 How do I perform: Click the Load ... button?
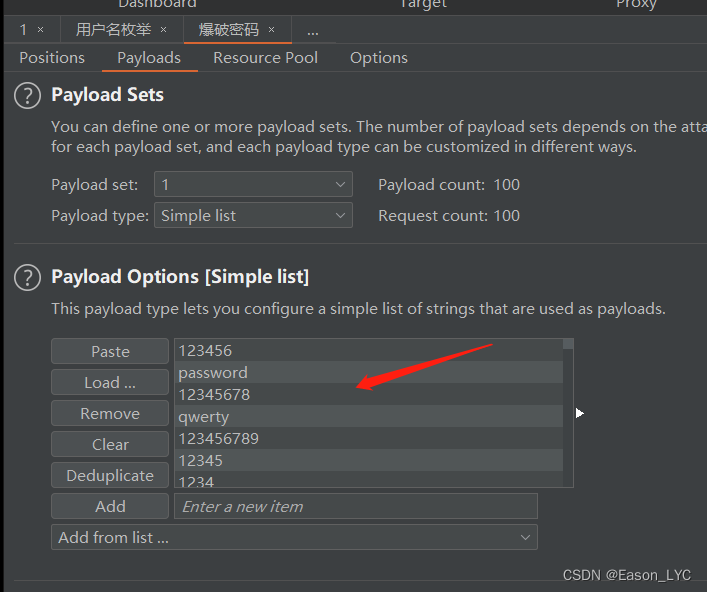(x=110, y=382)
